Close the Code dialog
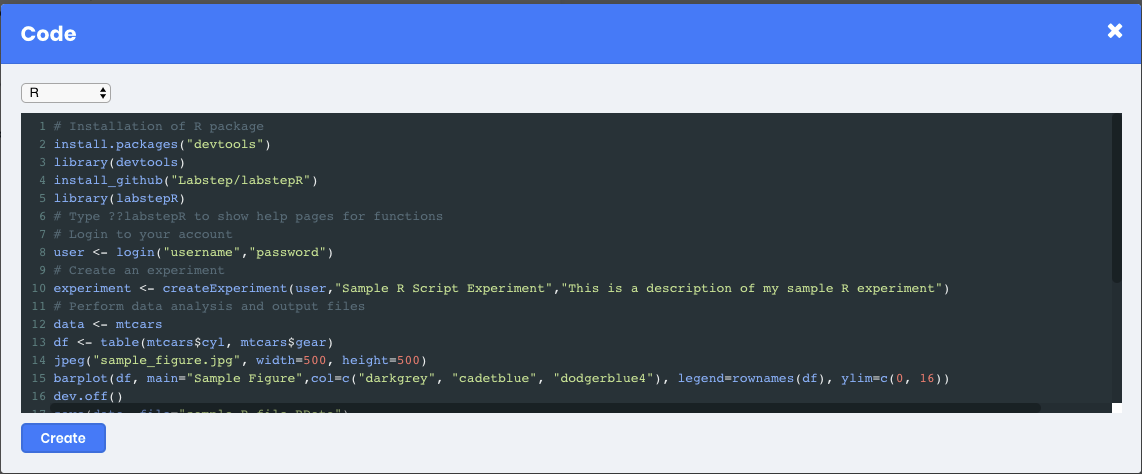This screenshot has width=1142, height=474. click(1115, 31)
